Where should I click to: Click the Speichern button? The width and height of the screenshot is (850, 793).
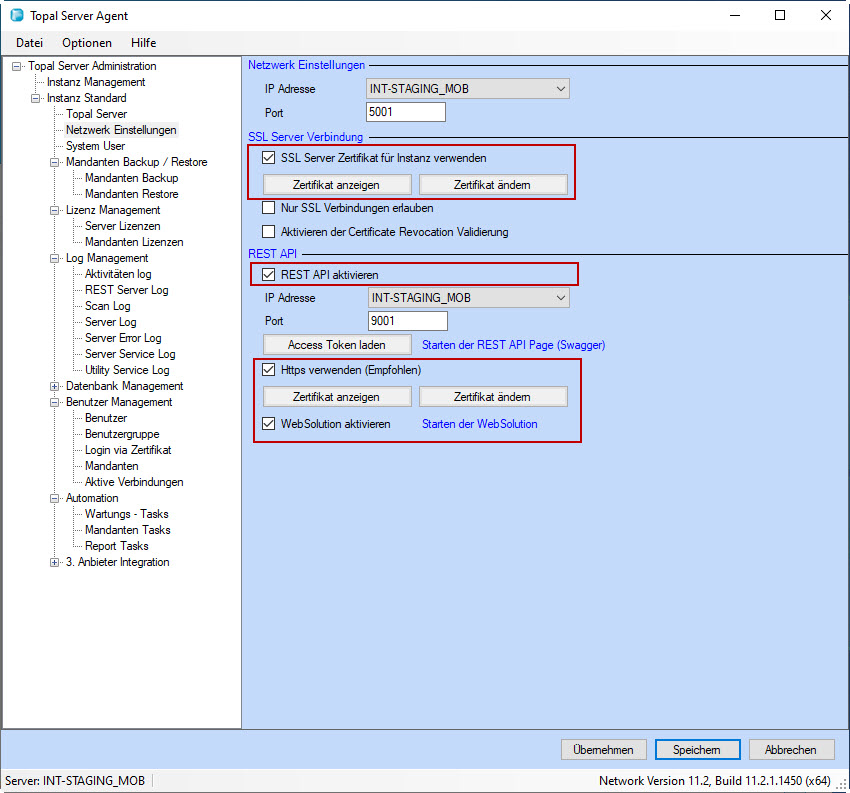coord(697,750)
